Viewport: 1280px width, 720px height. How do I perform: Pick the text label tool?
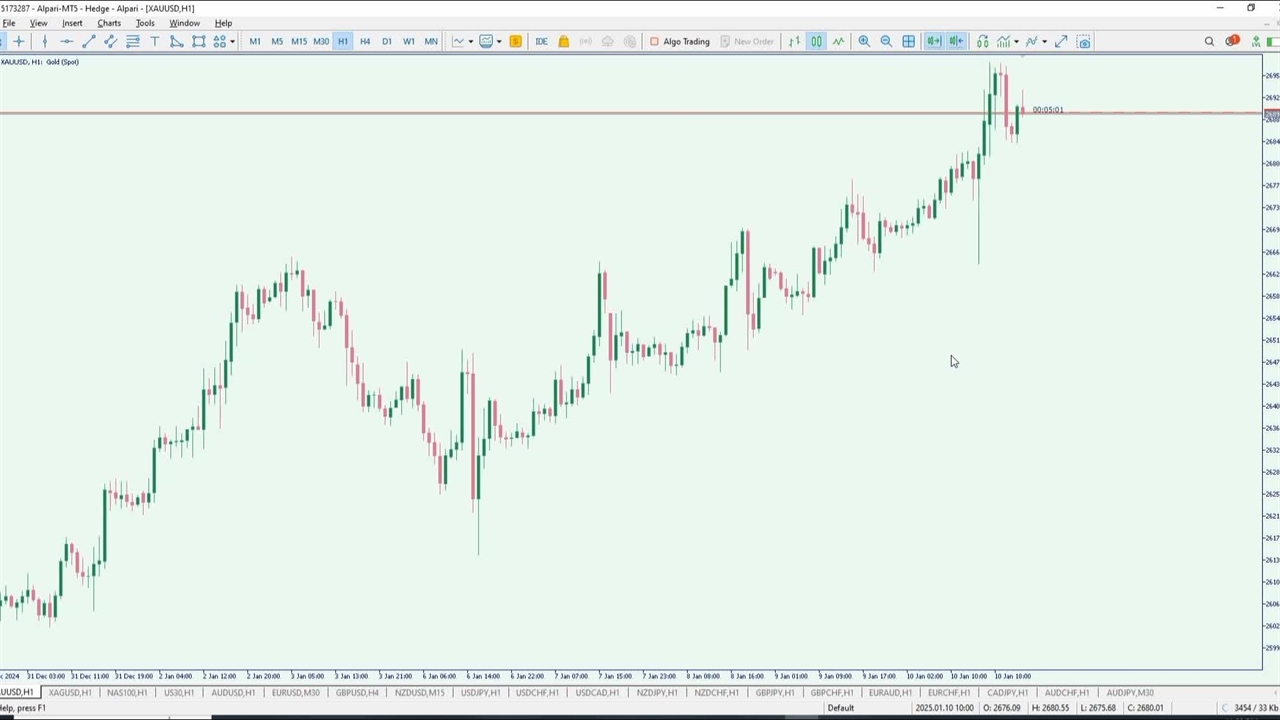click(154, 41)
